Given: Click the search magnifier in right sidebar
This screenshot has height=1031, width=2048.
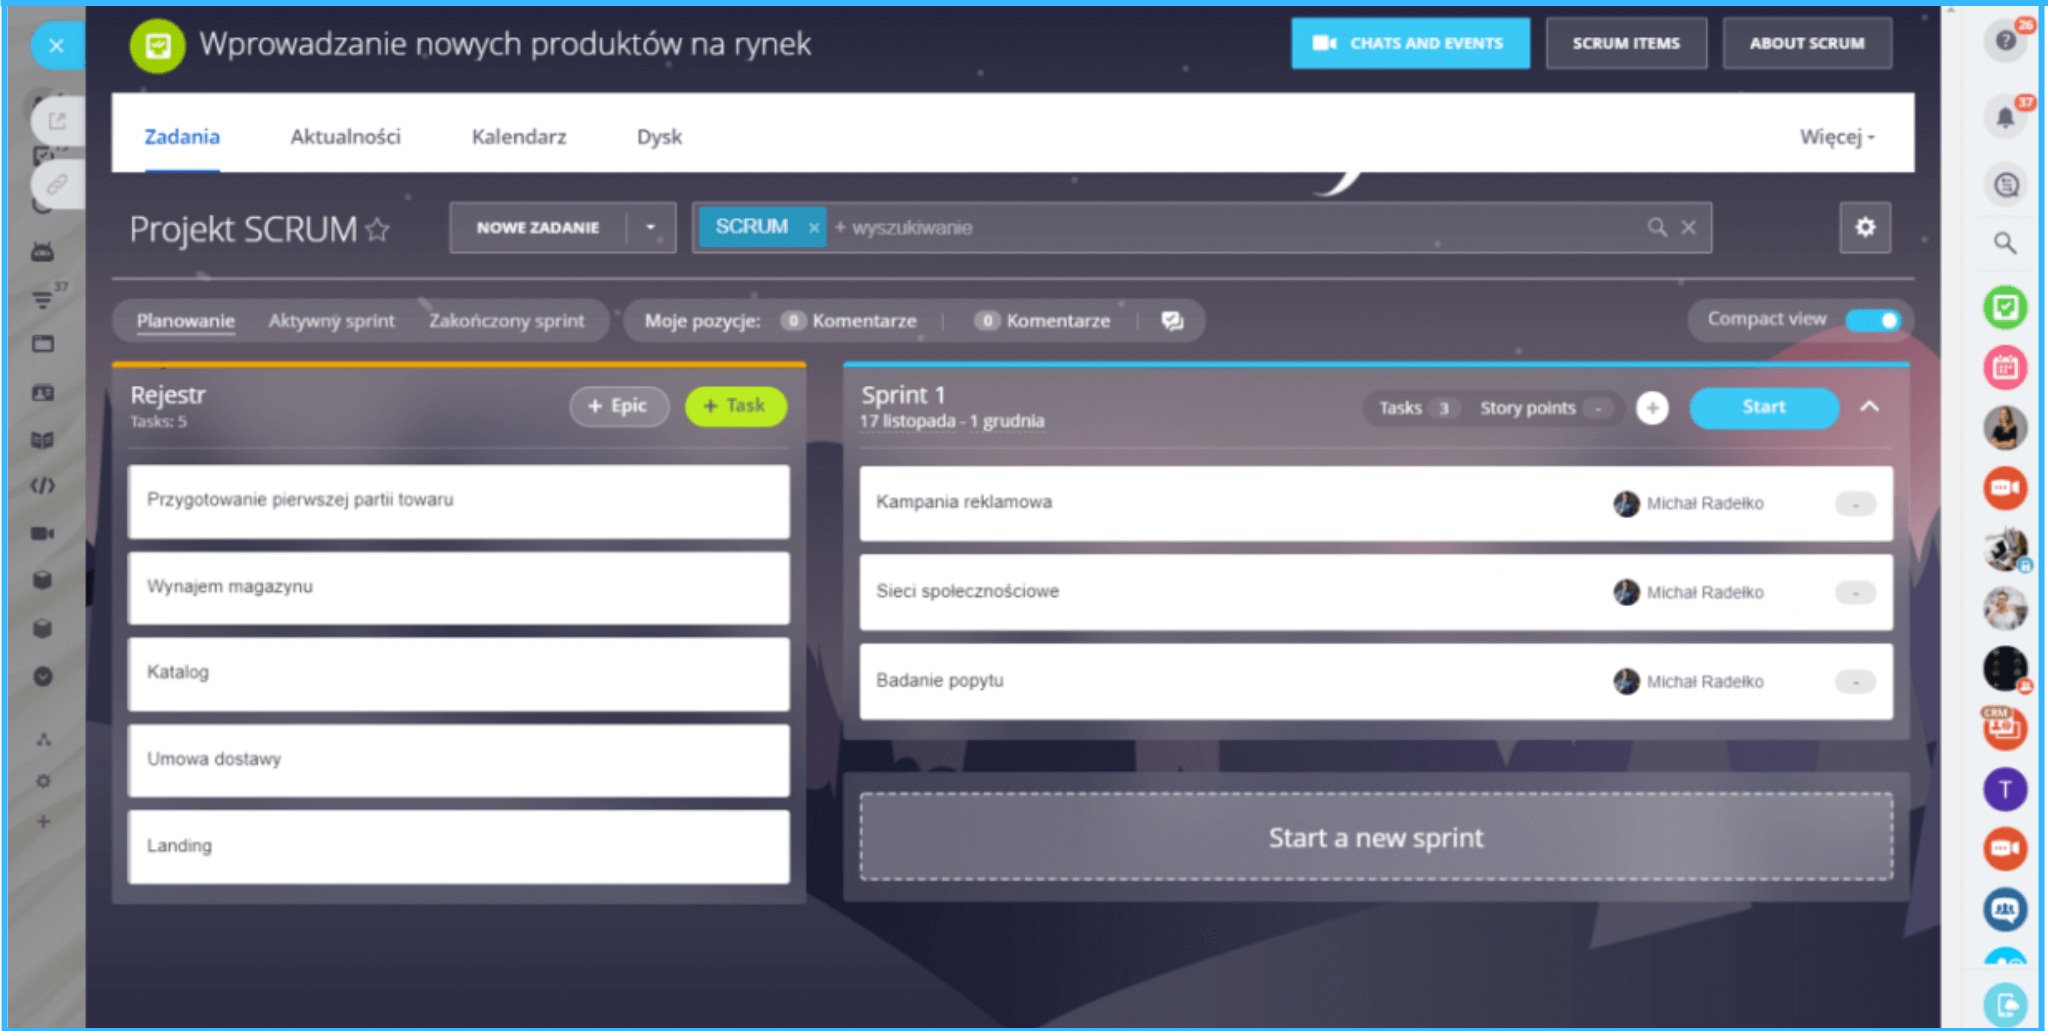Looking at the screenshot, I should (2005, 243).
